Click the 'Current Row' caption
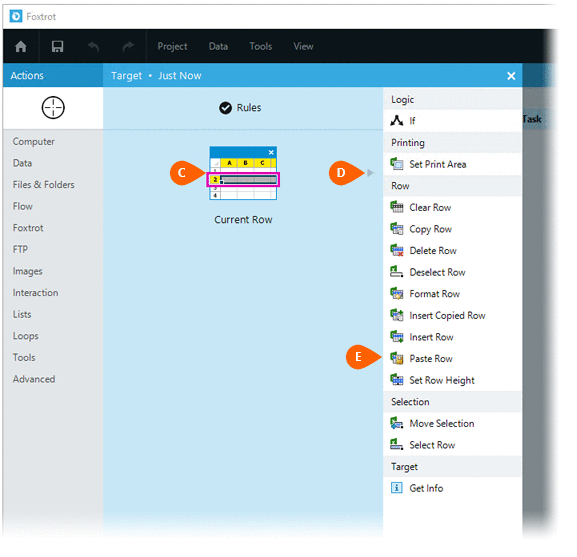 (x=243, y=220)
